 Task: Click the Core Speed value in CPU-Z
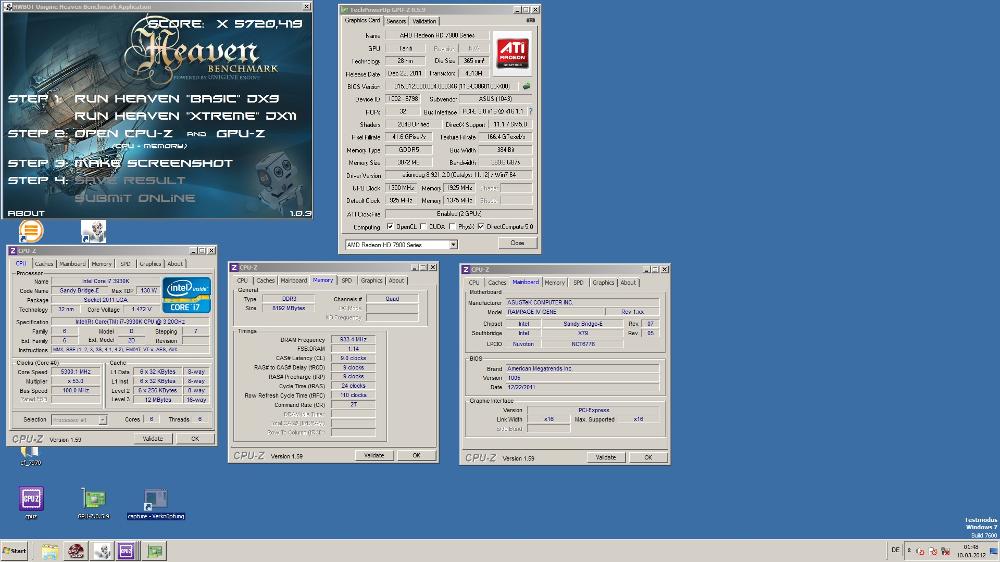pos(76,371)
